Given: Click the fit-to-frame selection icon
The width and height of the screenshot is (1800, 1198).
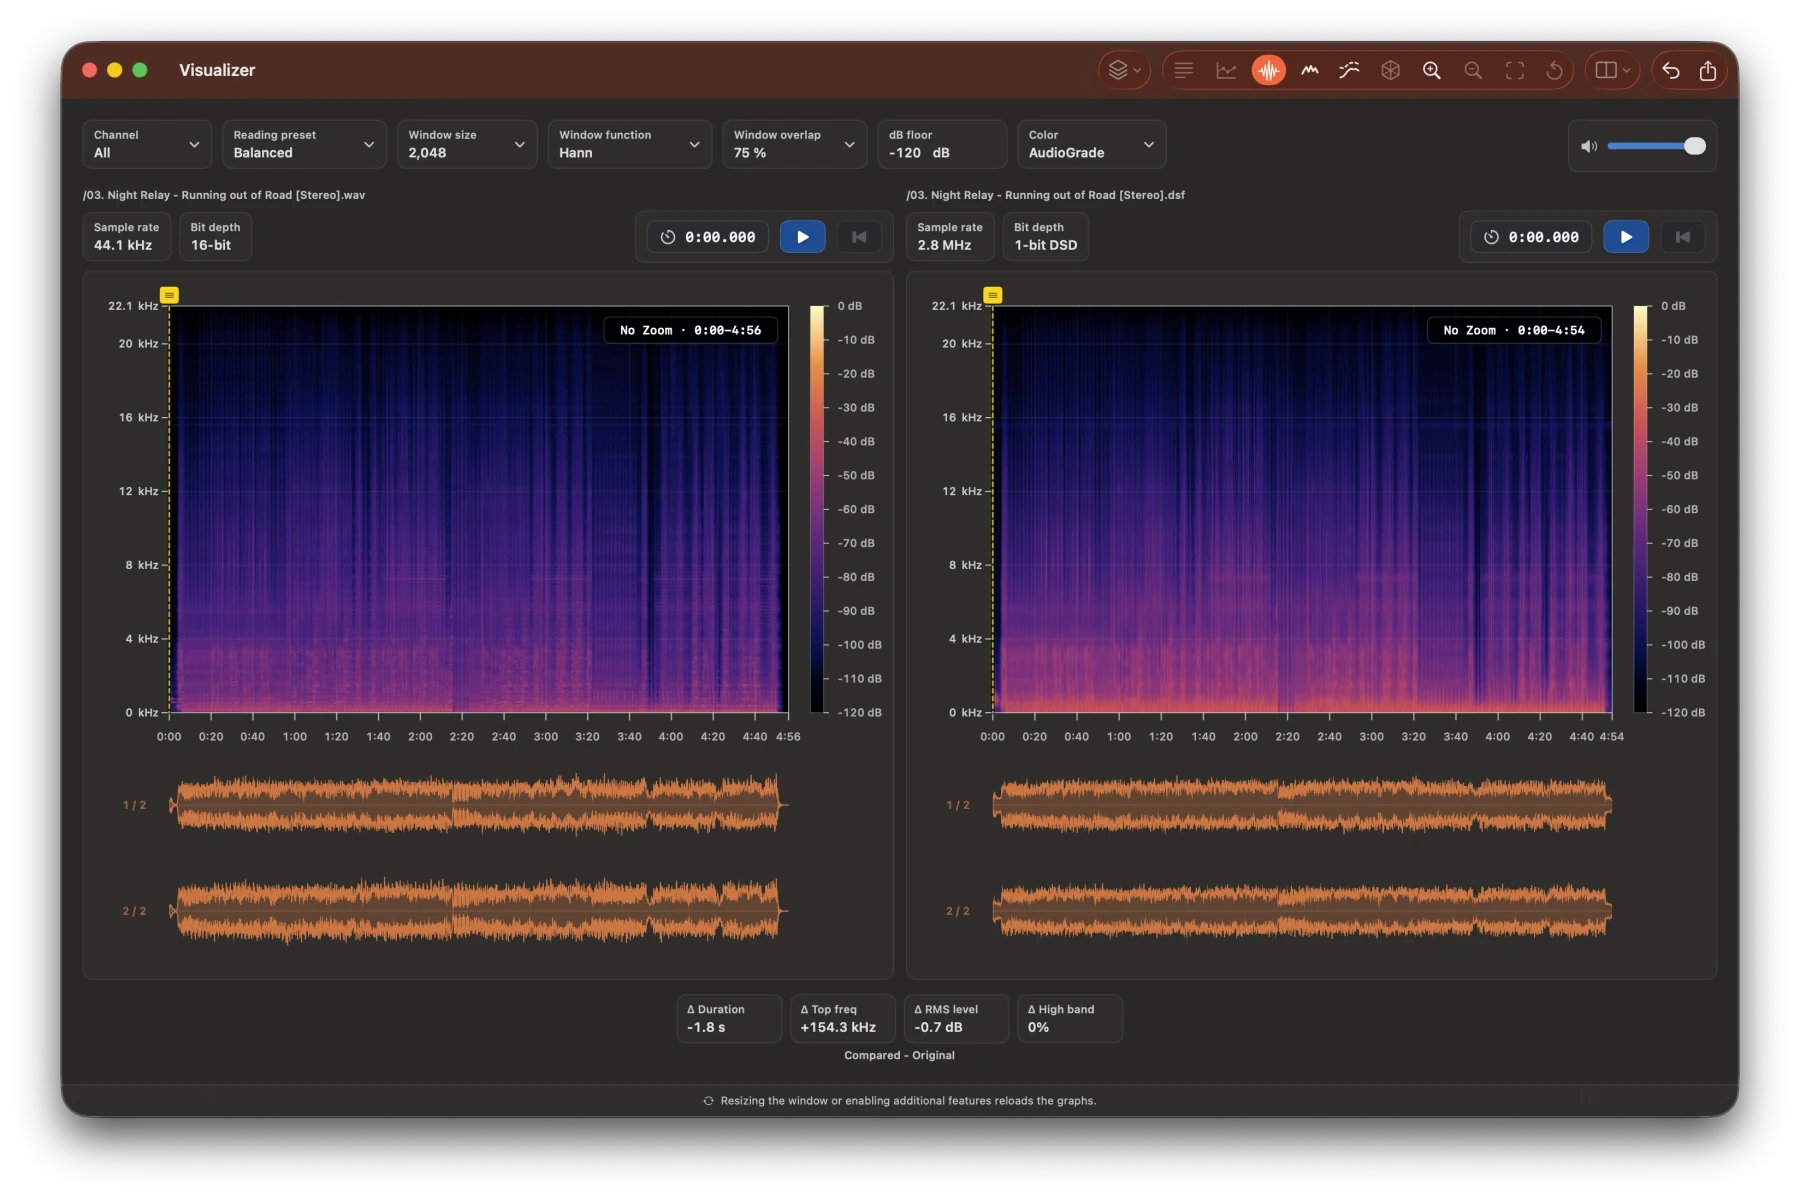Looking at the screenshot, I should pyautogui.click(x=1515, y=70).
